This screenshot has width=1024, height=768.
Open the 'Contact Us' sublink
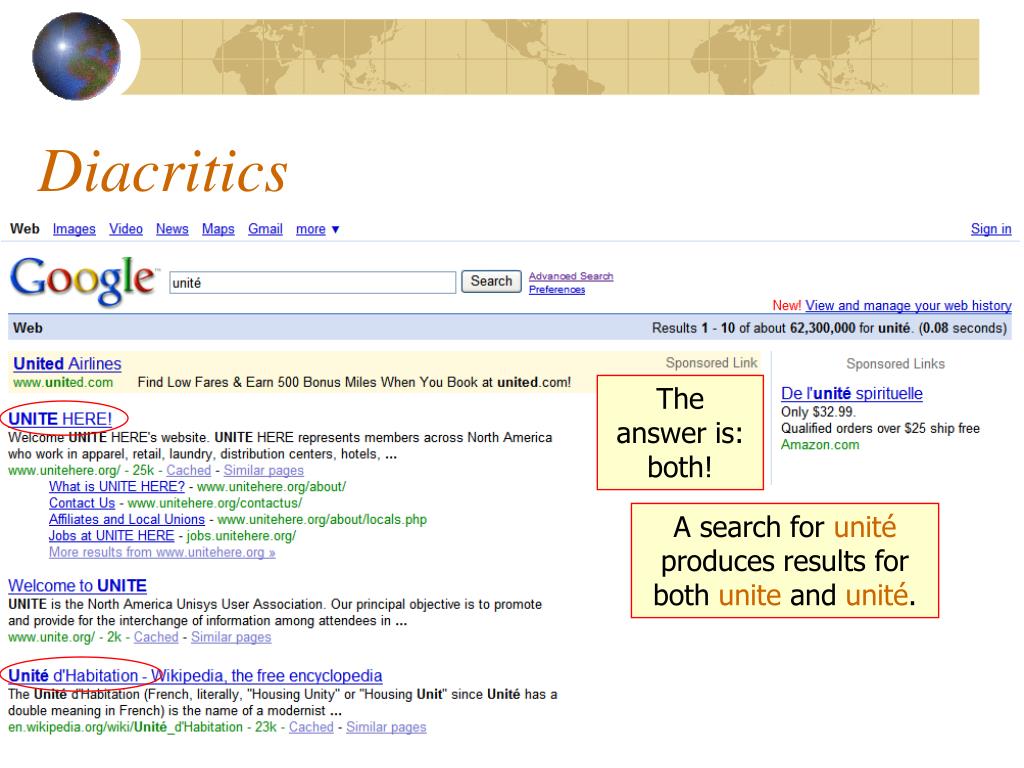82,503
